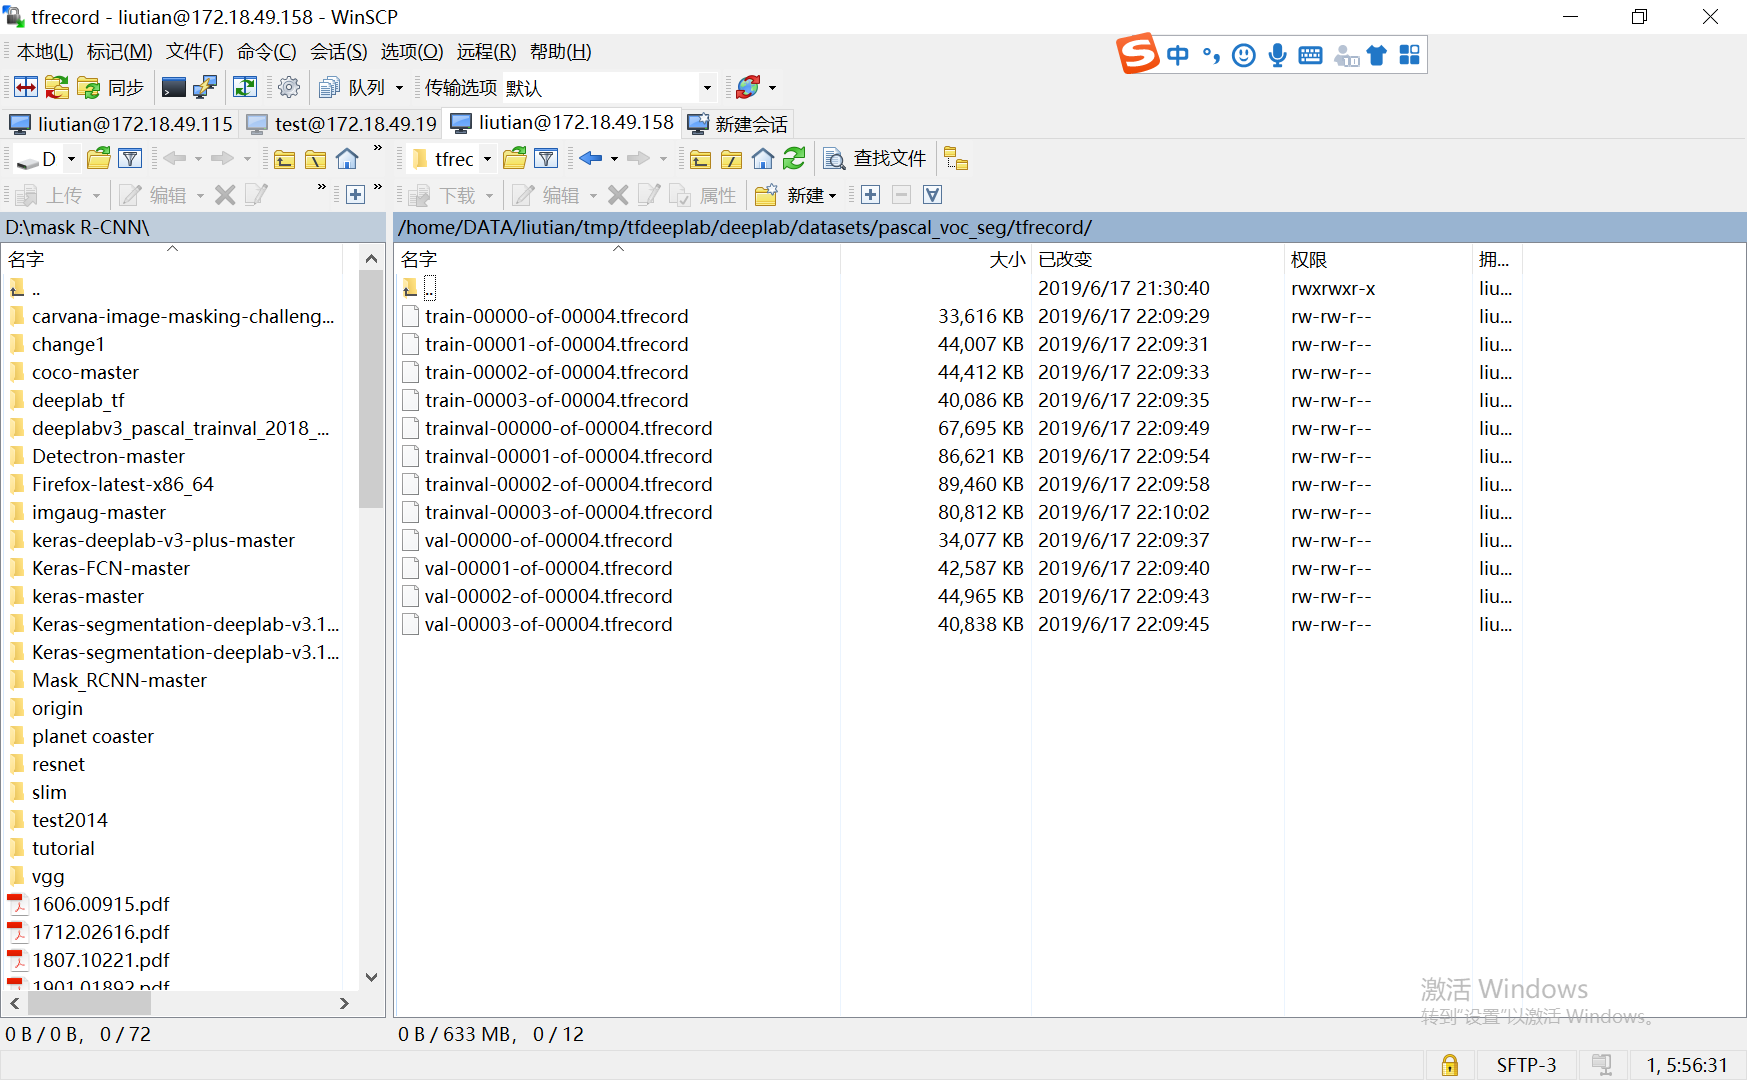Open Preferences with the gear icon
1747x1080 pixels.
(x=289, y=88)
